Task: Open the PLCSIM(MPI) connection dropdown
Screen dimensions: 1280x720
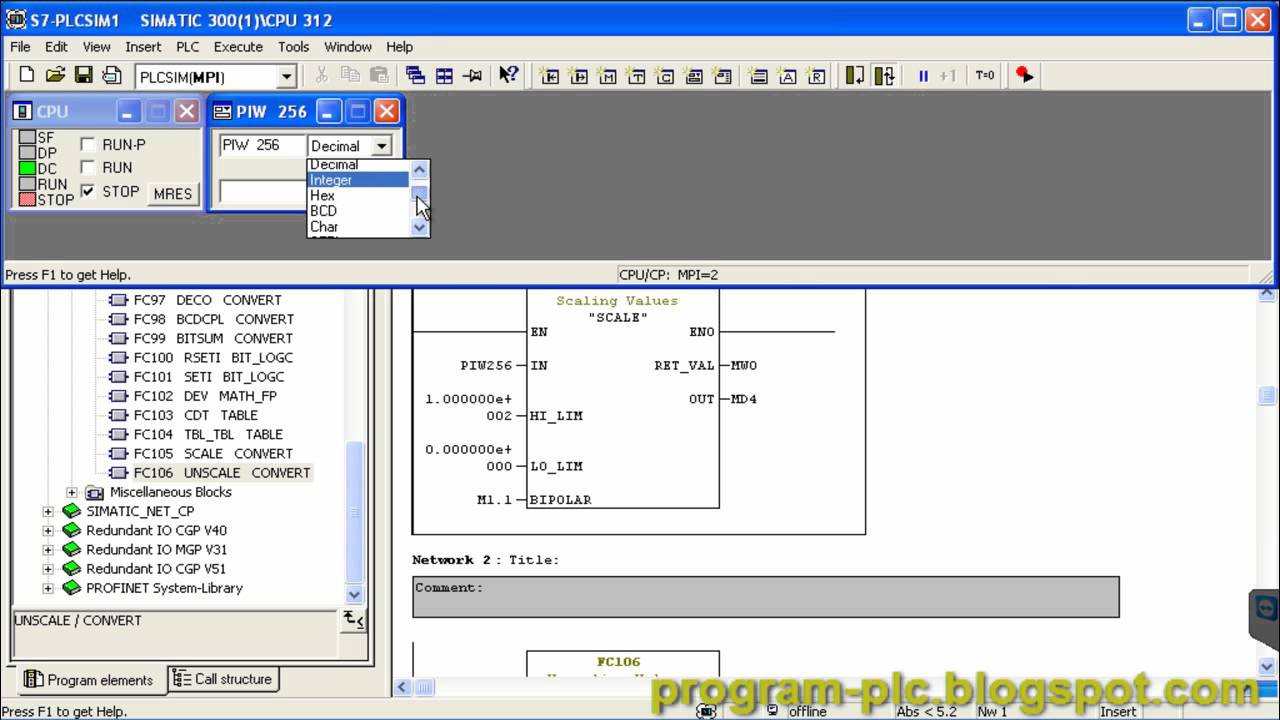Action: click(286, 77)
